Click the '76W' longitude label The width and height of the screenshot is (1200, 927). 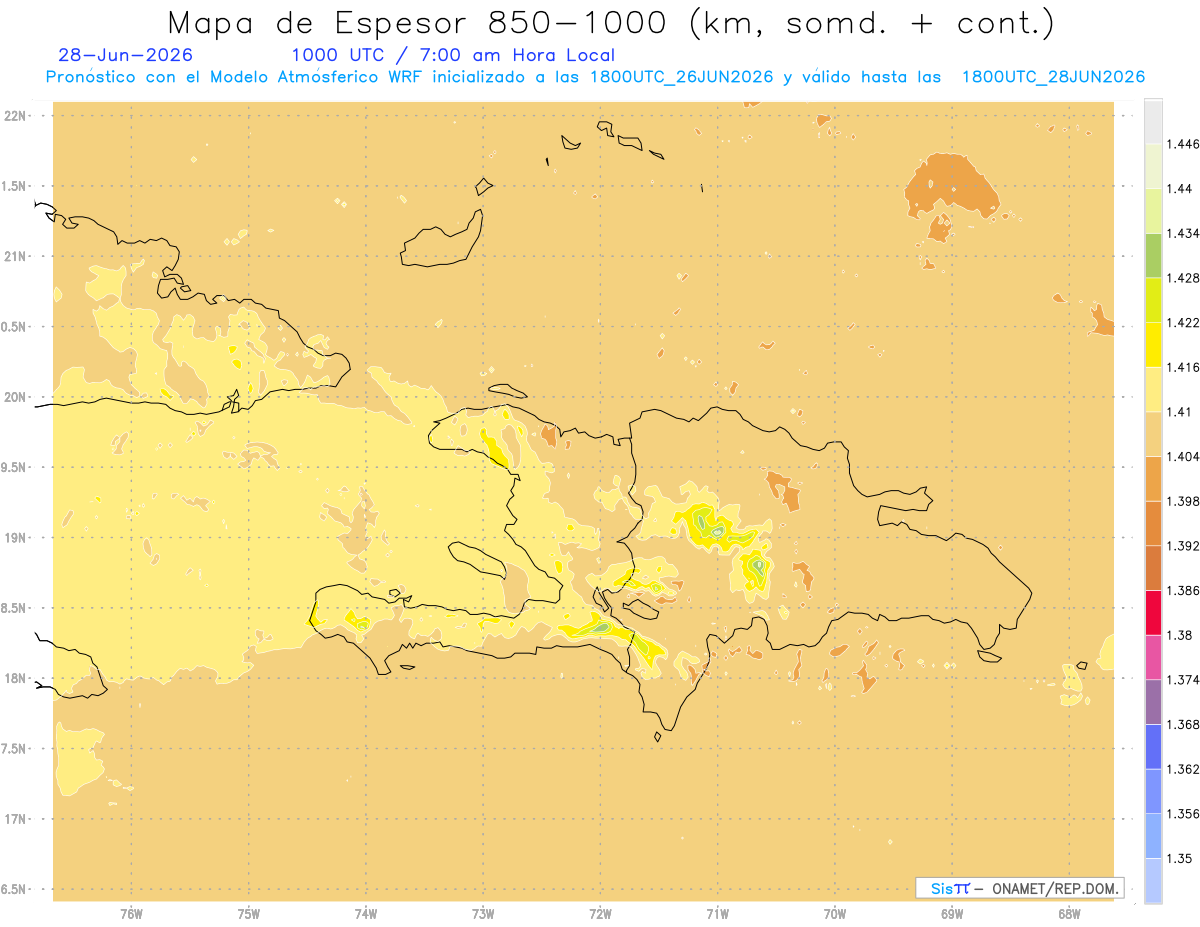(x=131, y=913)
